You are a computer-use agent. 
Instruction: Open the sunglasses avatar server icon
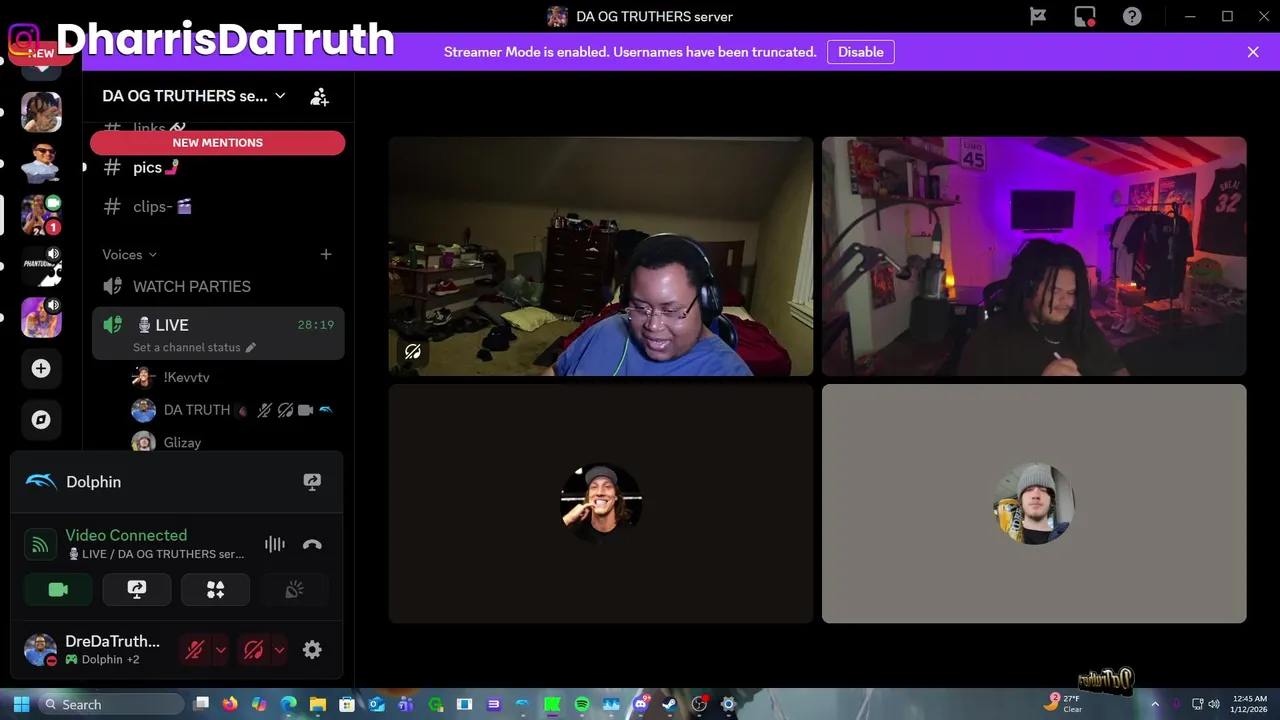[x=41, y=163]
